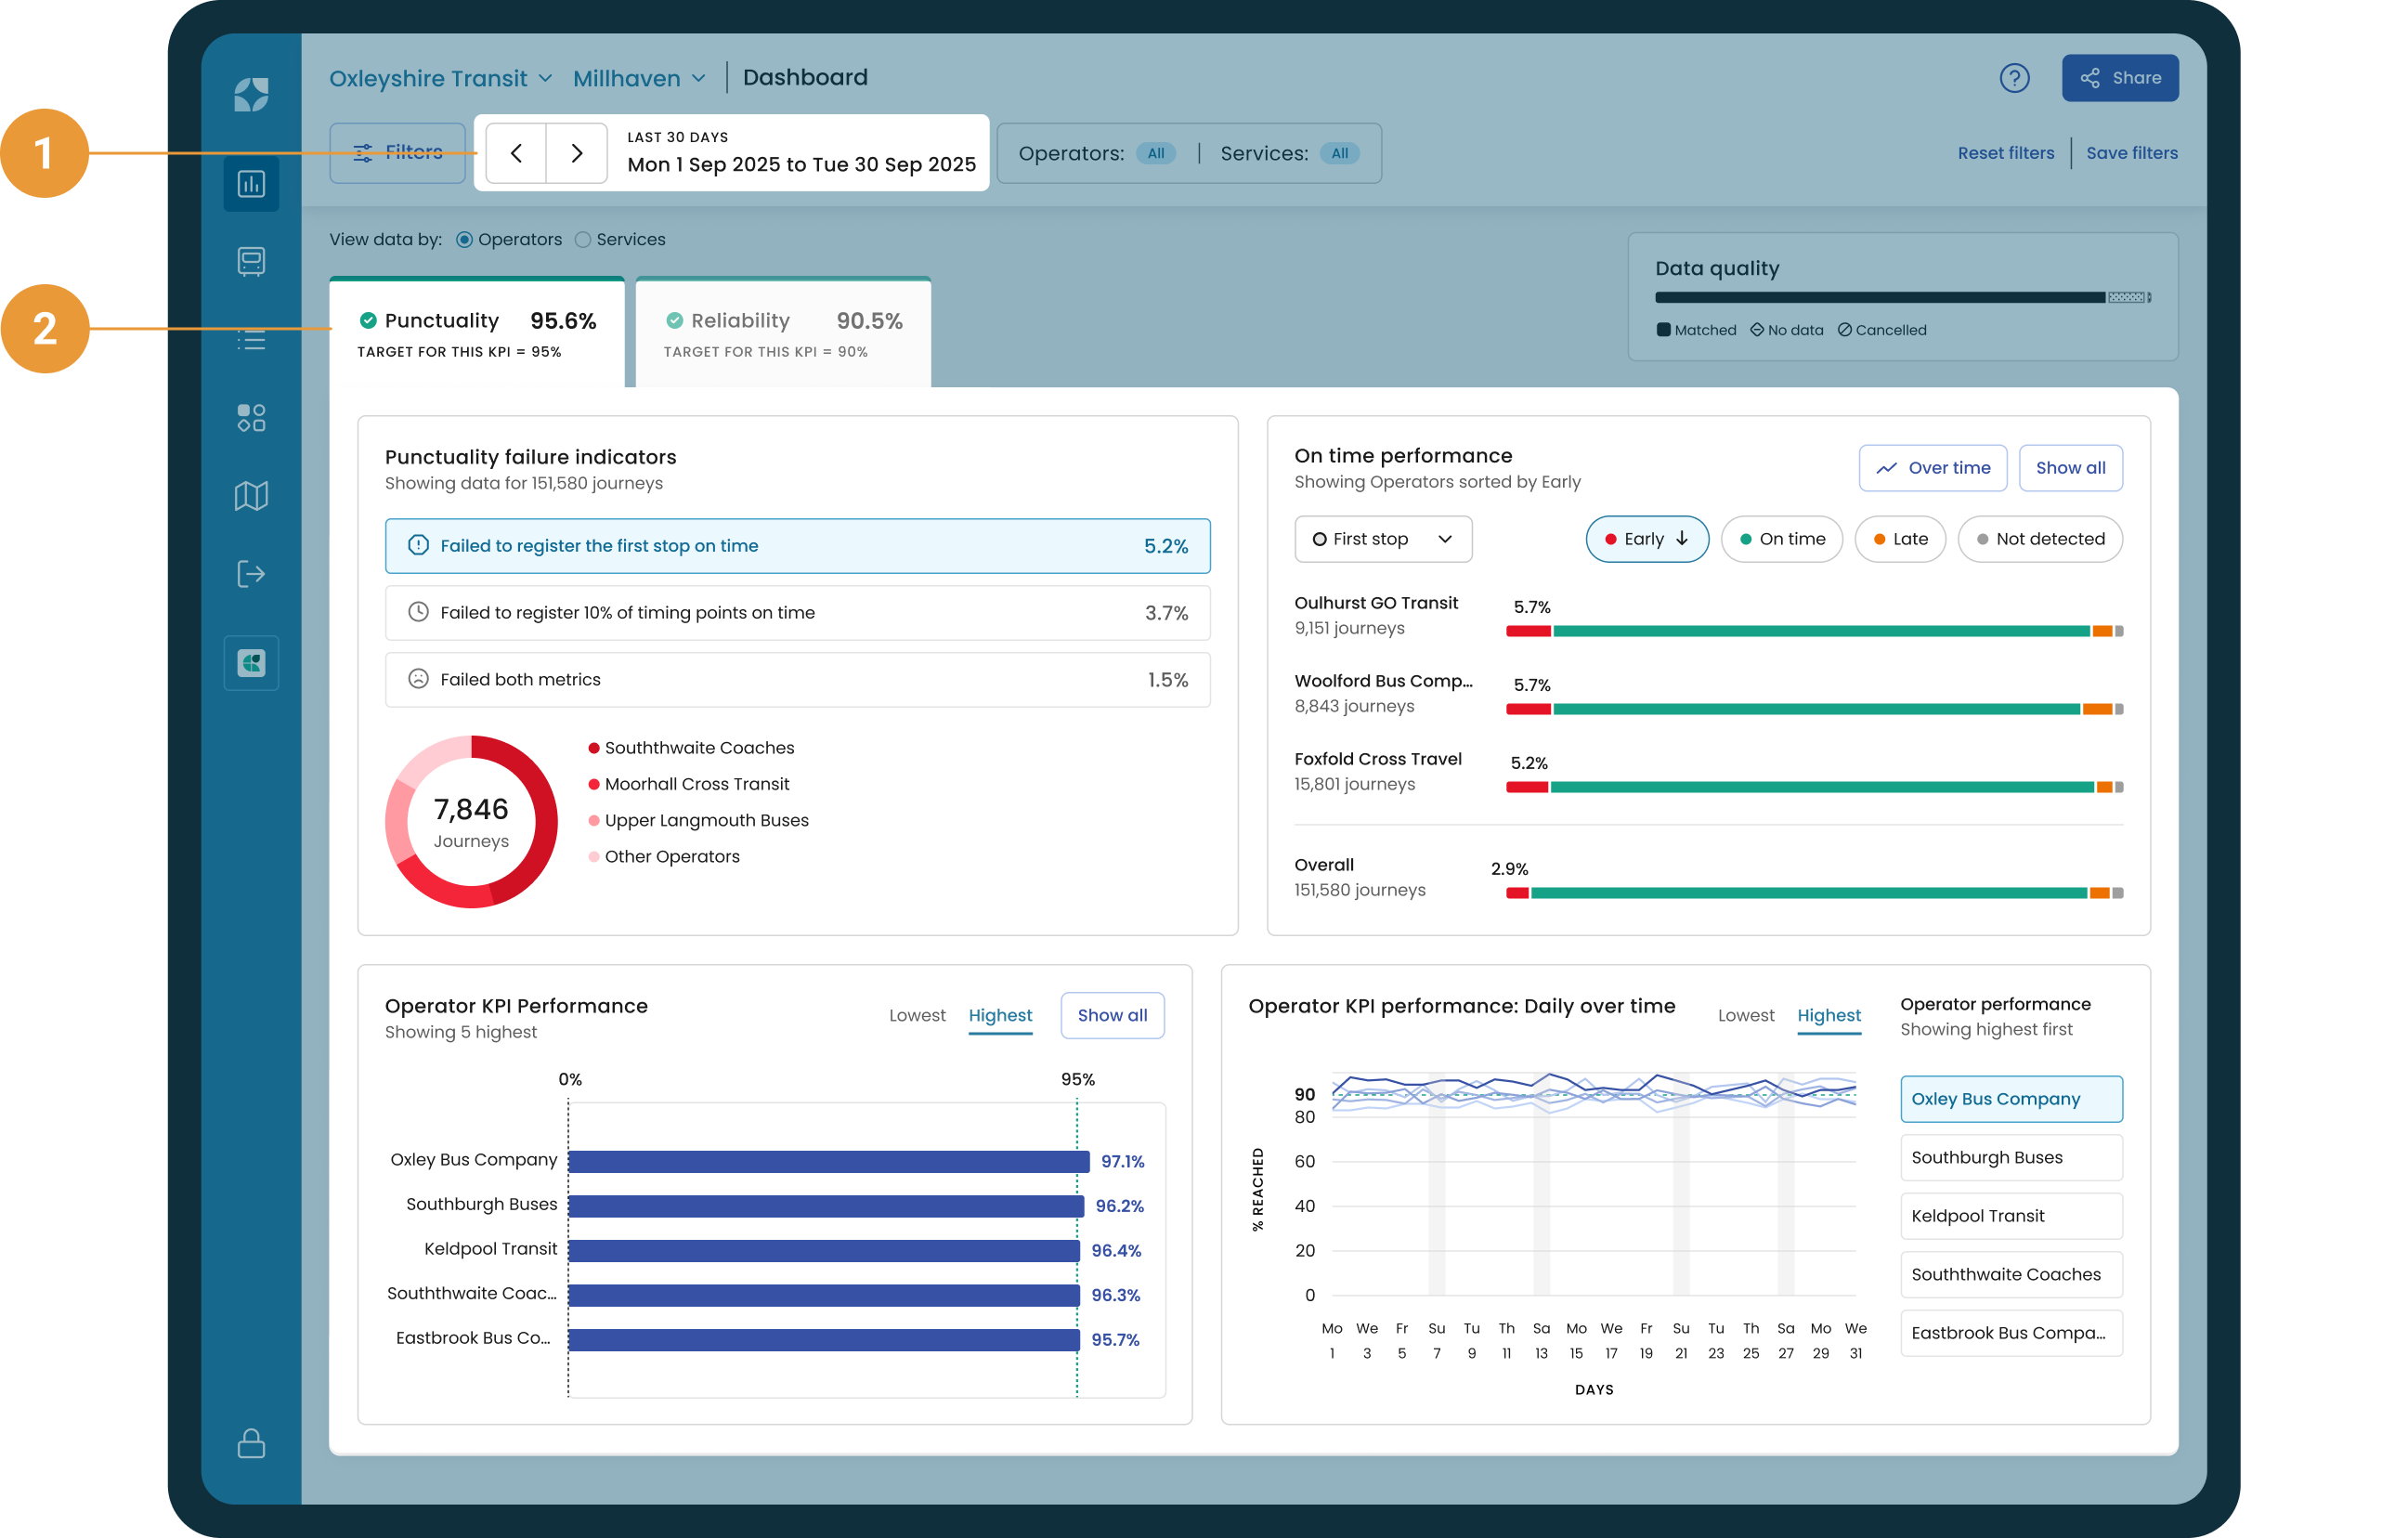
Task: Toggle the Late status filter chip
Action: [x=1899, y=539]
